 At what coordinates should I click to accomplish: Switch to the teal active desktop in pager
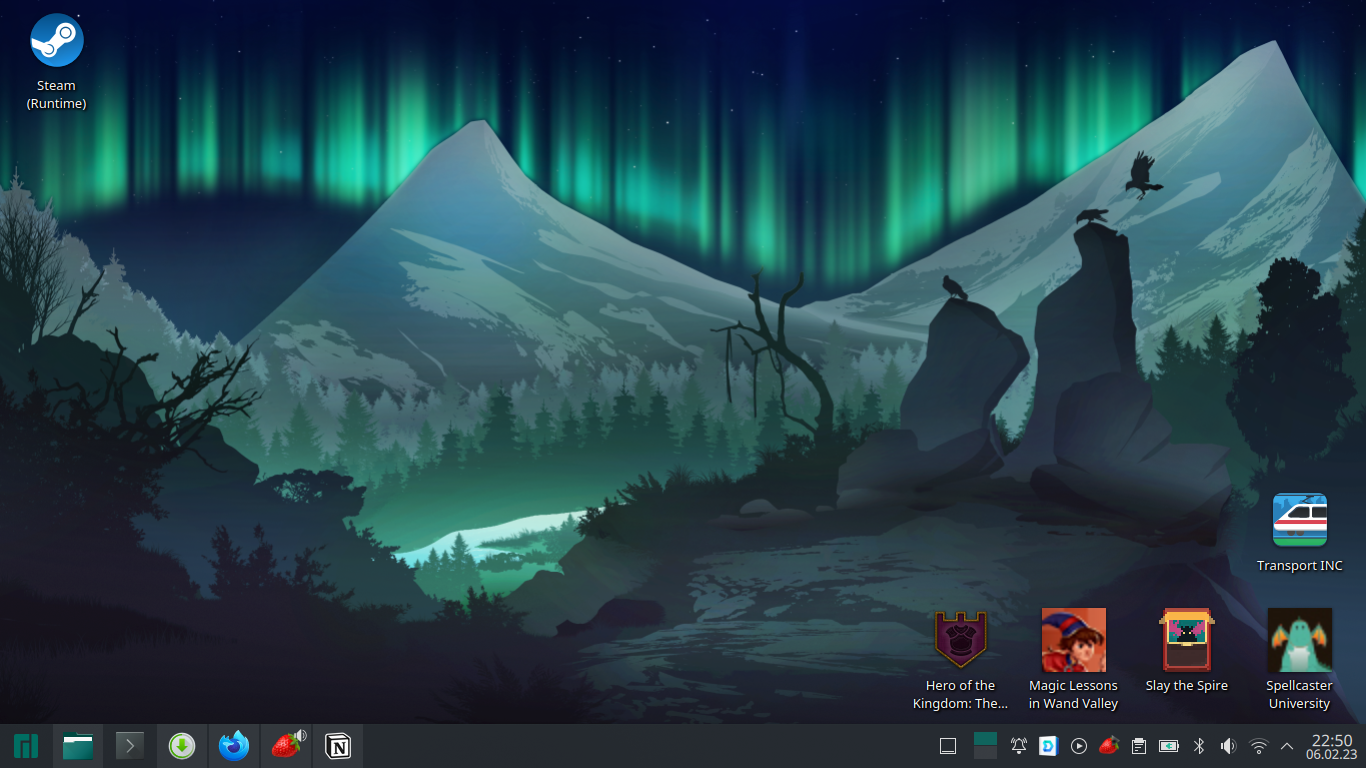click(985, 739)
